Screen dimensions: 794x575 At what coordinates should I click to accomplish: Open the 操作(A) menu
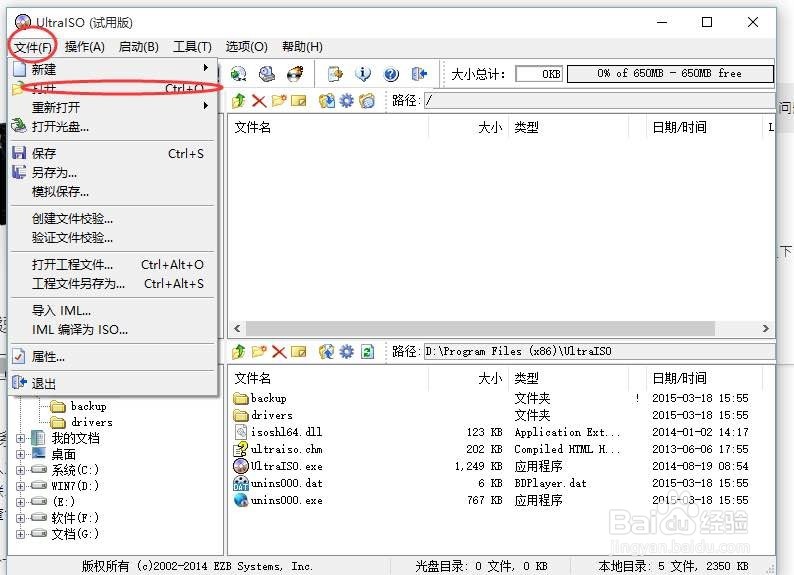(85, 47)
